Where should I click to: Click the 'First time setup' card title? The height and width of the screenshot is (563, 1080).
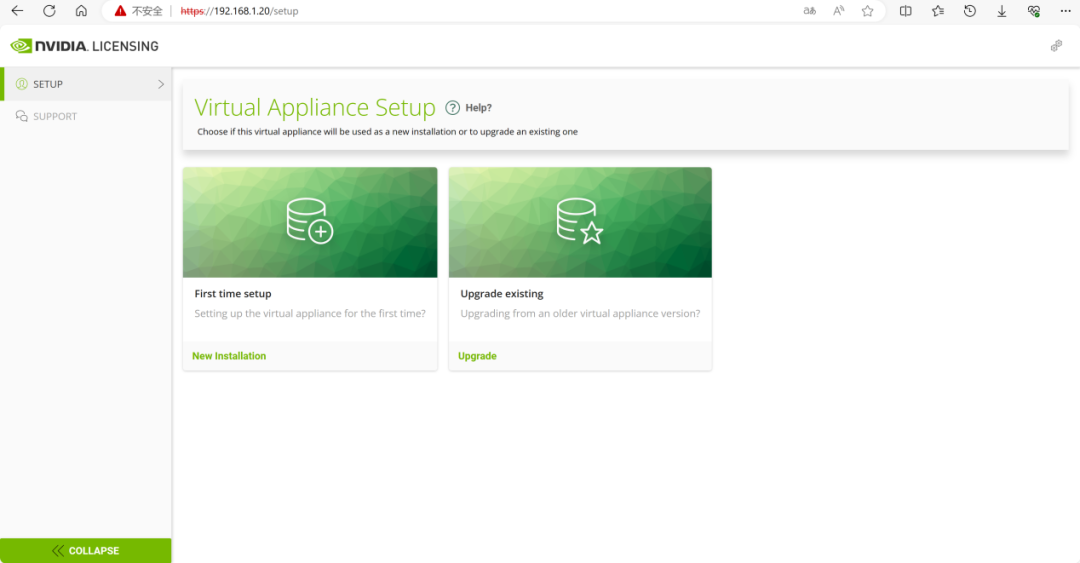tap(233, 294)
